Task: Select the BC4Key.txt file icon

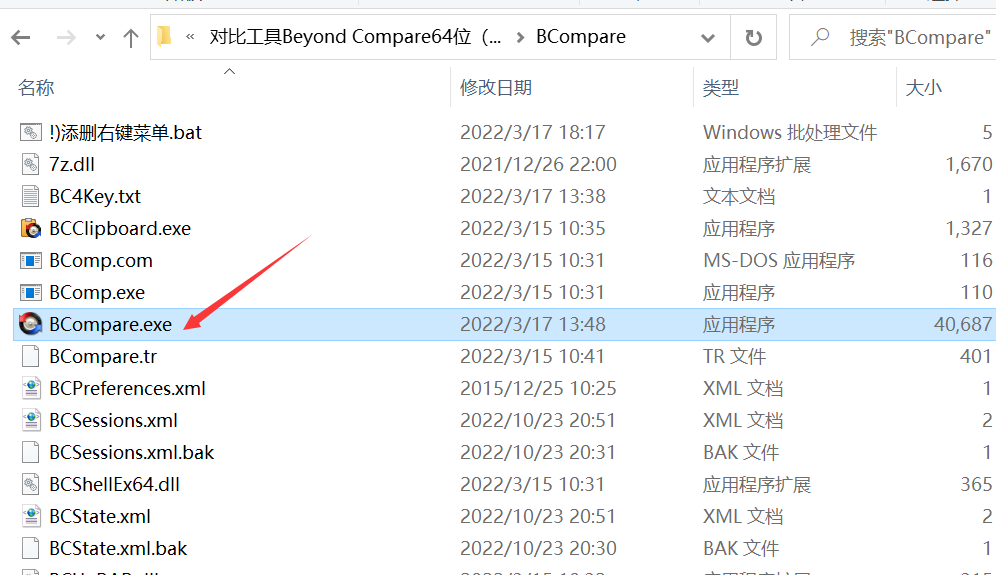Action: pos(30,196)
